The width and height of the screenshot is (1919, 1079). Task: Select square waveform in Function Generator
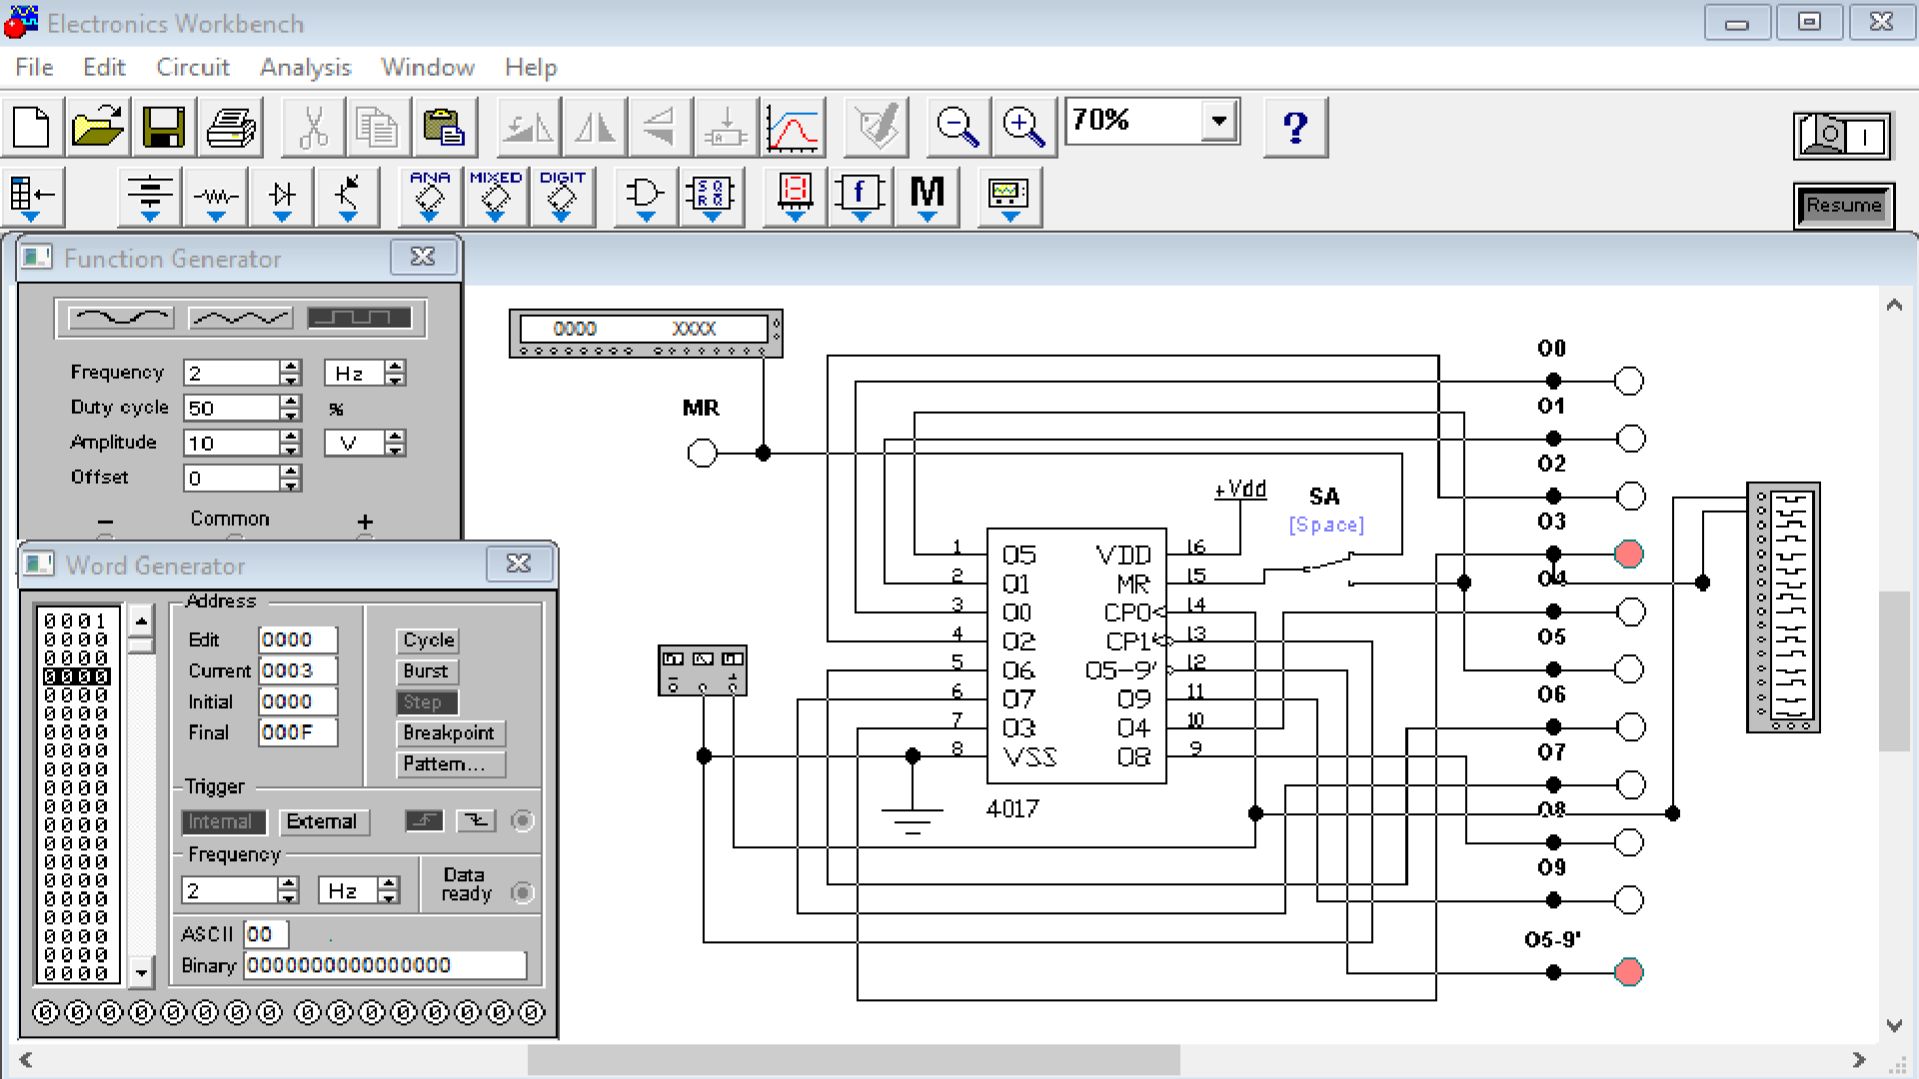tap(359, 318)
